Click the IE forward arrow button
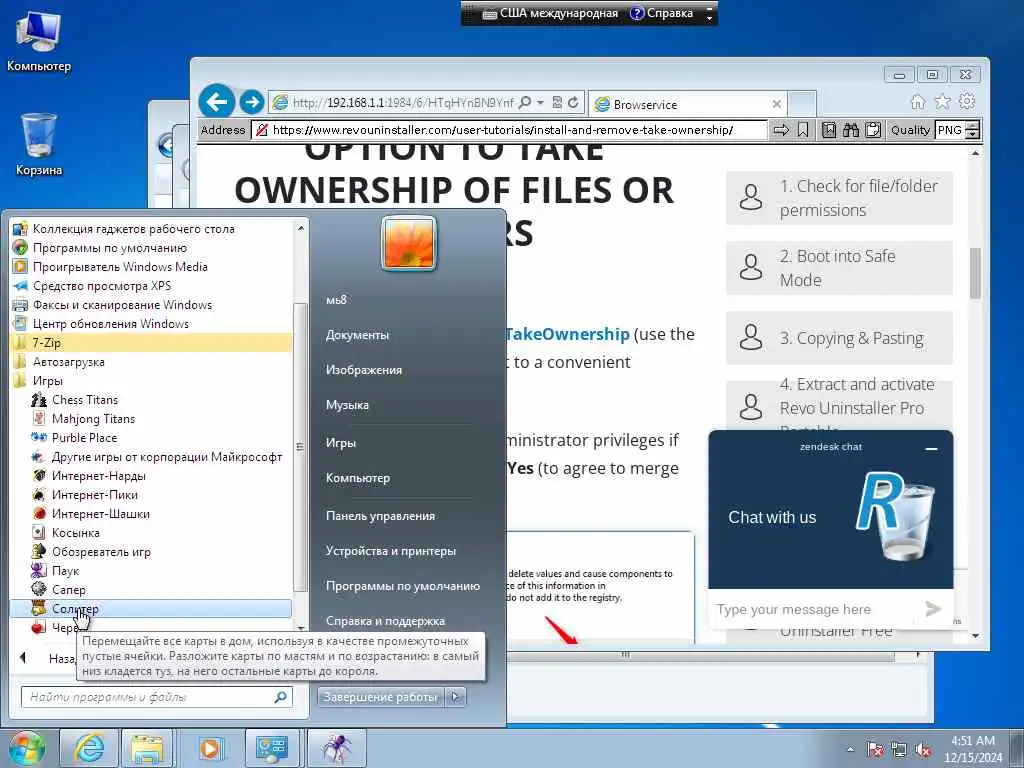1024x768 pixels. pyautogui.click(x=251, y=103)
